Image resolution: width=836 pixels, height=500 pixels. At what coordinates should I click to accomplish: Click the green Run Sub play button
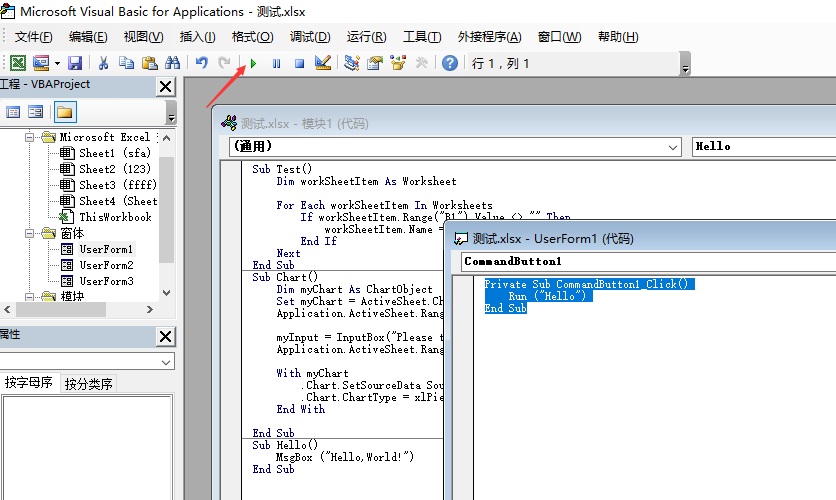[253, 63]
